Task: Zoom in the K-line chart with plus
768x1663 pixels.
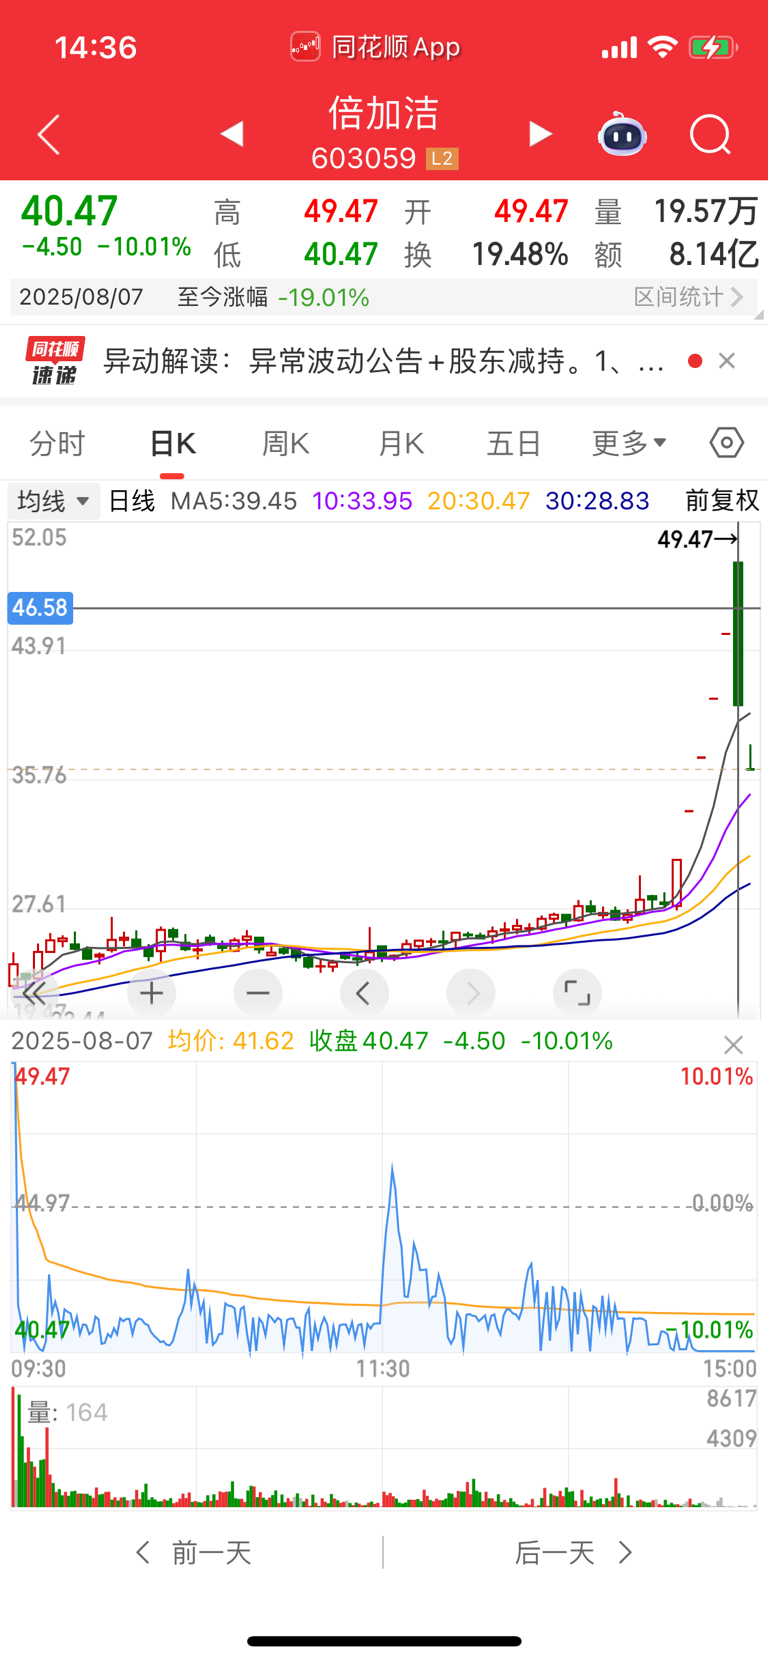Action: (152, 993)
